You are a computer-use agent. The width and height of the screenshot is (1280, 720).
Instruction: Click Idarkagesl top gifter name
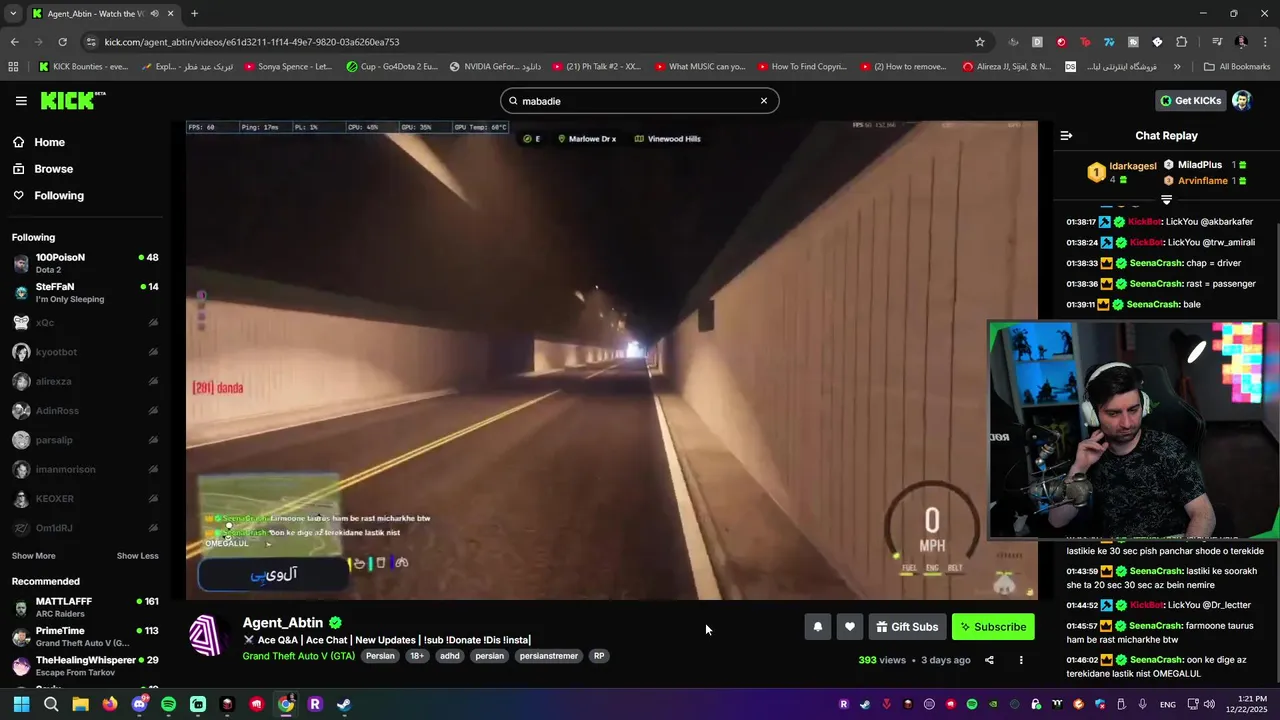coord(1133,165)
